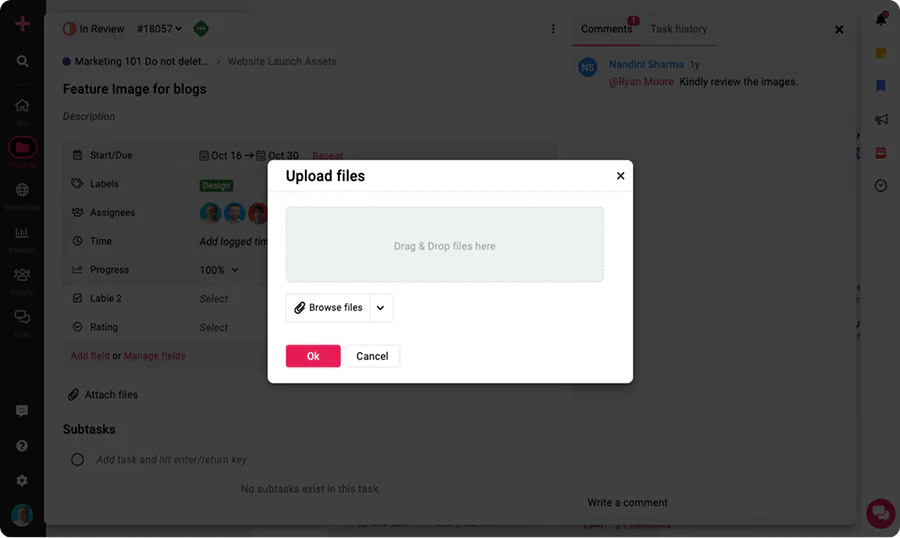Open the yellow sticky notes icon
Screen dimensions: 900x538
(881, 53)
